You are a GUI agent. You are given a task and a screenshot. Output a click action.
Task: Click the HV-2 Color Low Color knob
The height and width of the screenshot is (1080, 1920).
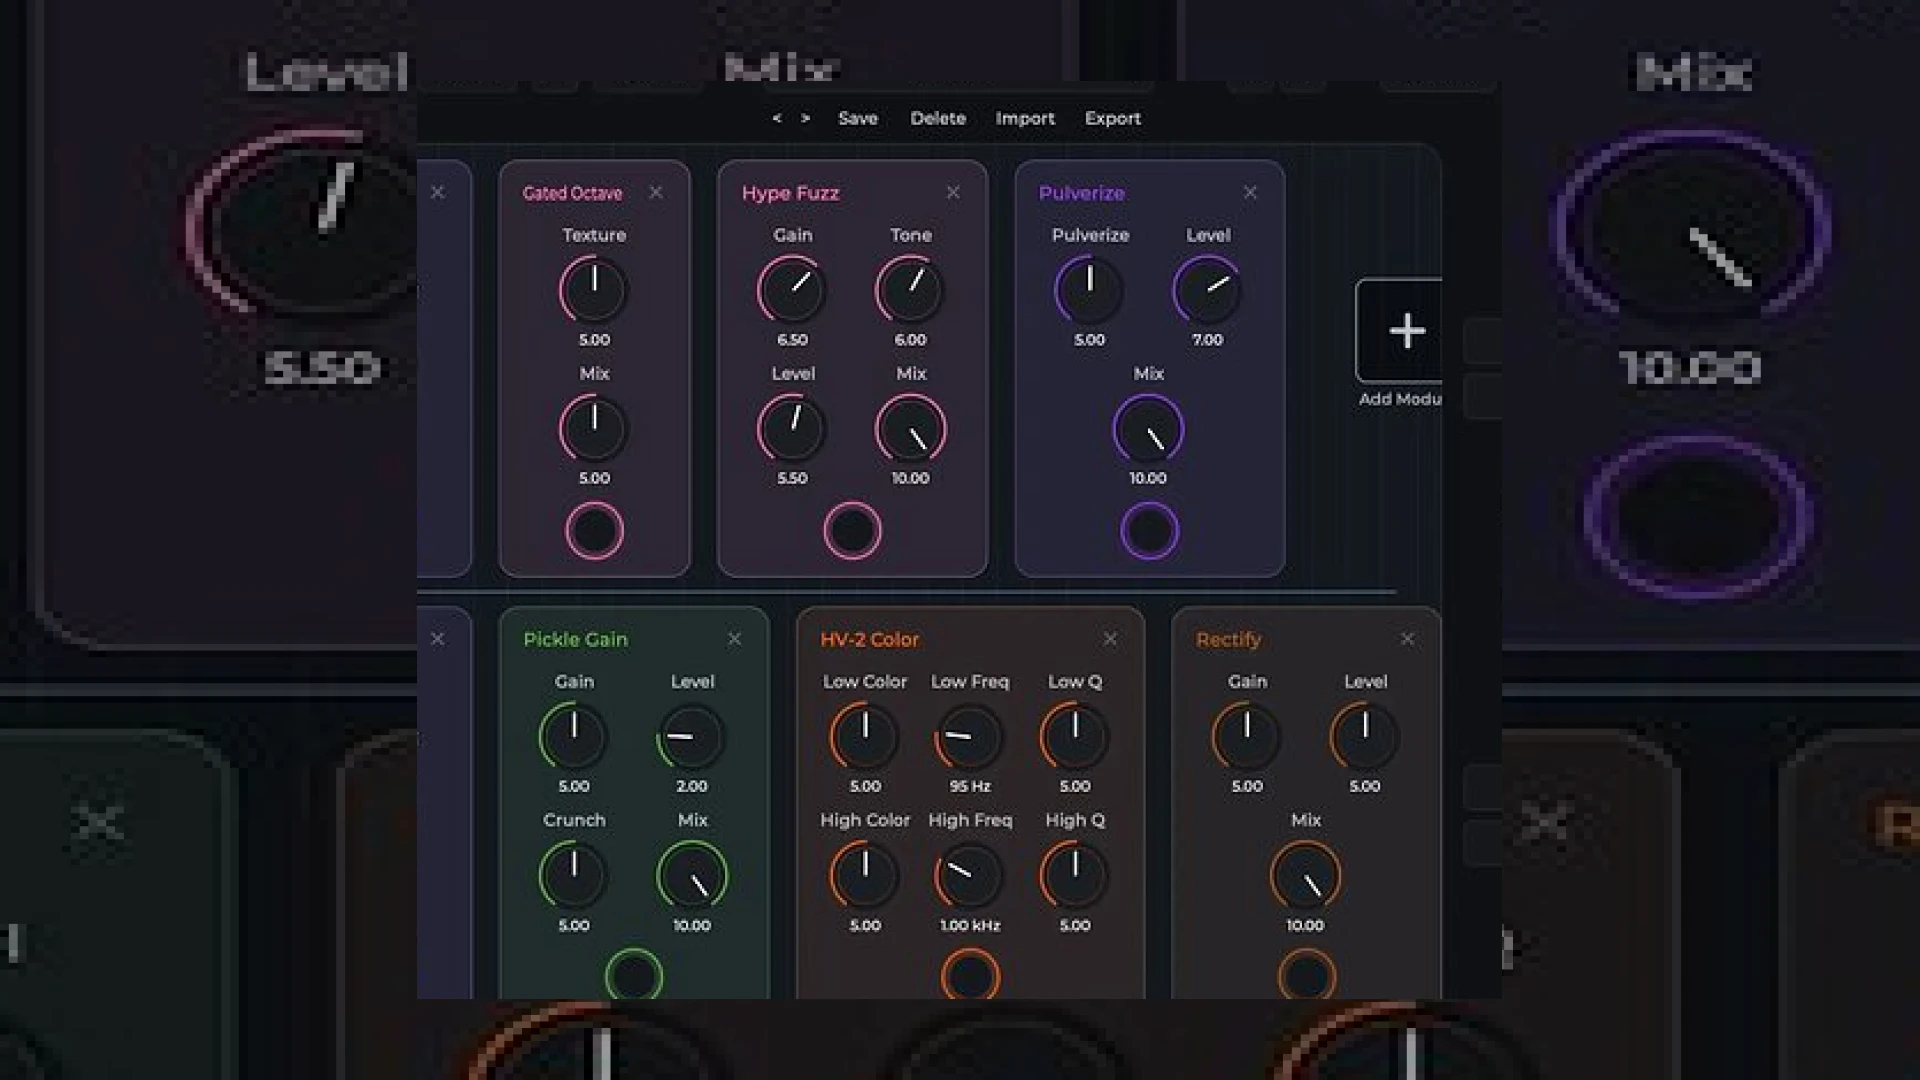865,737
